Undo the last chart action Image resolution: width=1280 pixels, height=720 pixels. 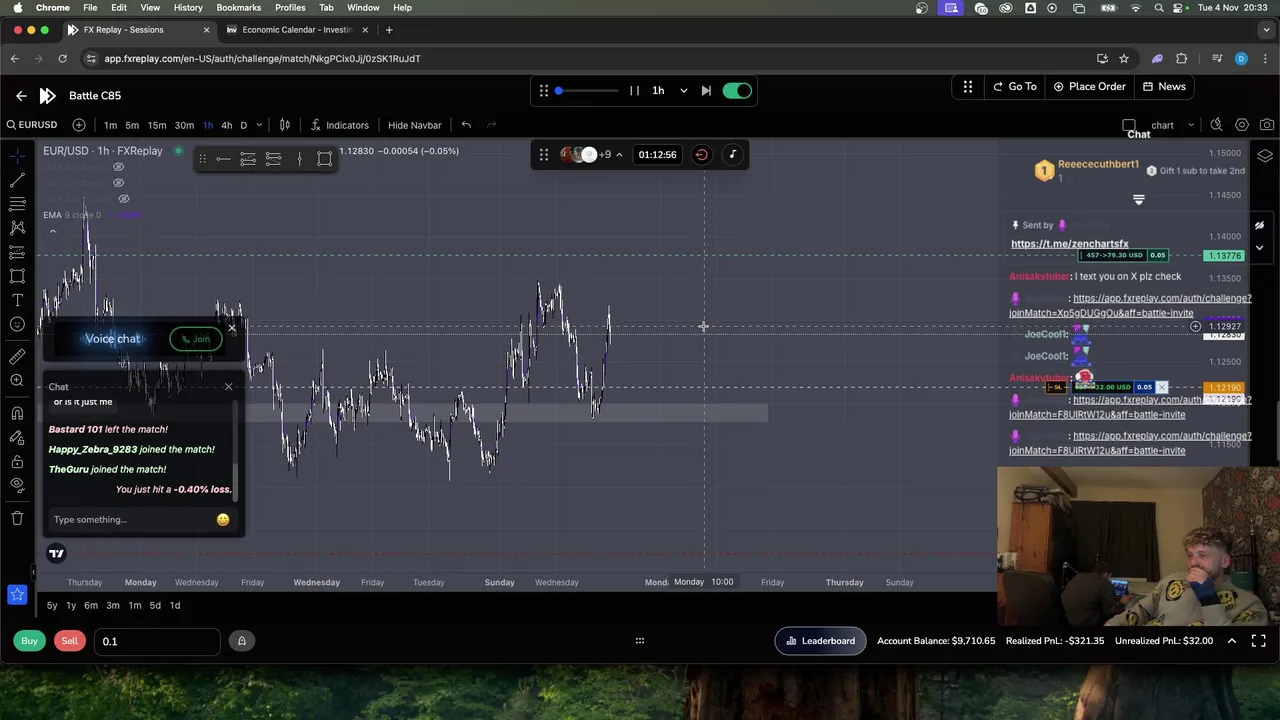466,125
